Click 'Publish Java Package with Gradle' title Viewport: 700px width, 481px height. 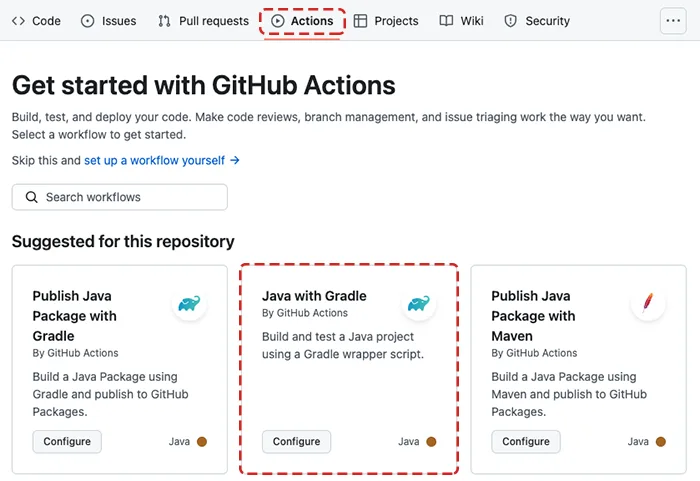pos(75,316)
